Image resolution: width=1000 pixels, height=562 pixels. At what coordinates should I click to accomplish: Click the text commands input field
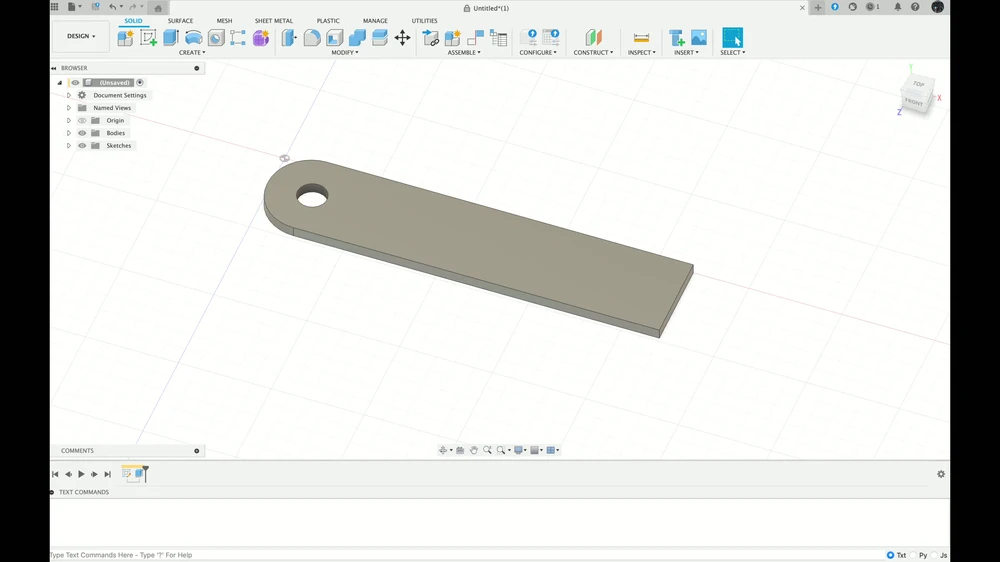point(466,555)
